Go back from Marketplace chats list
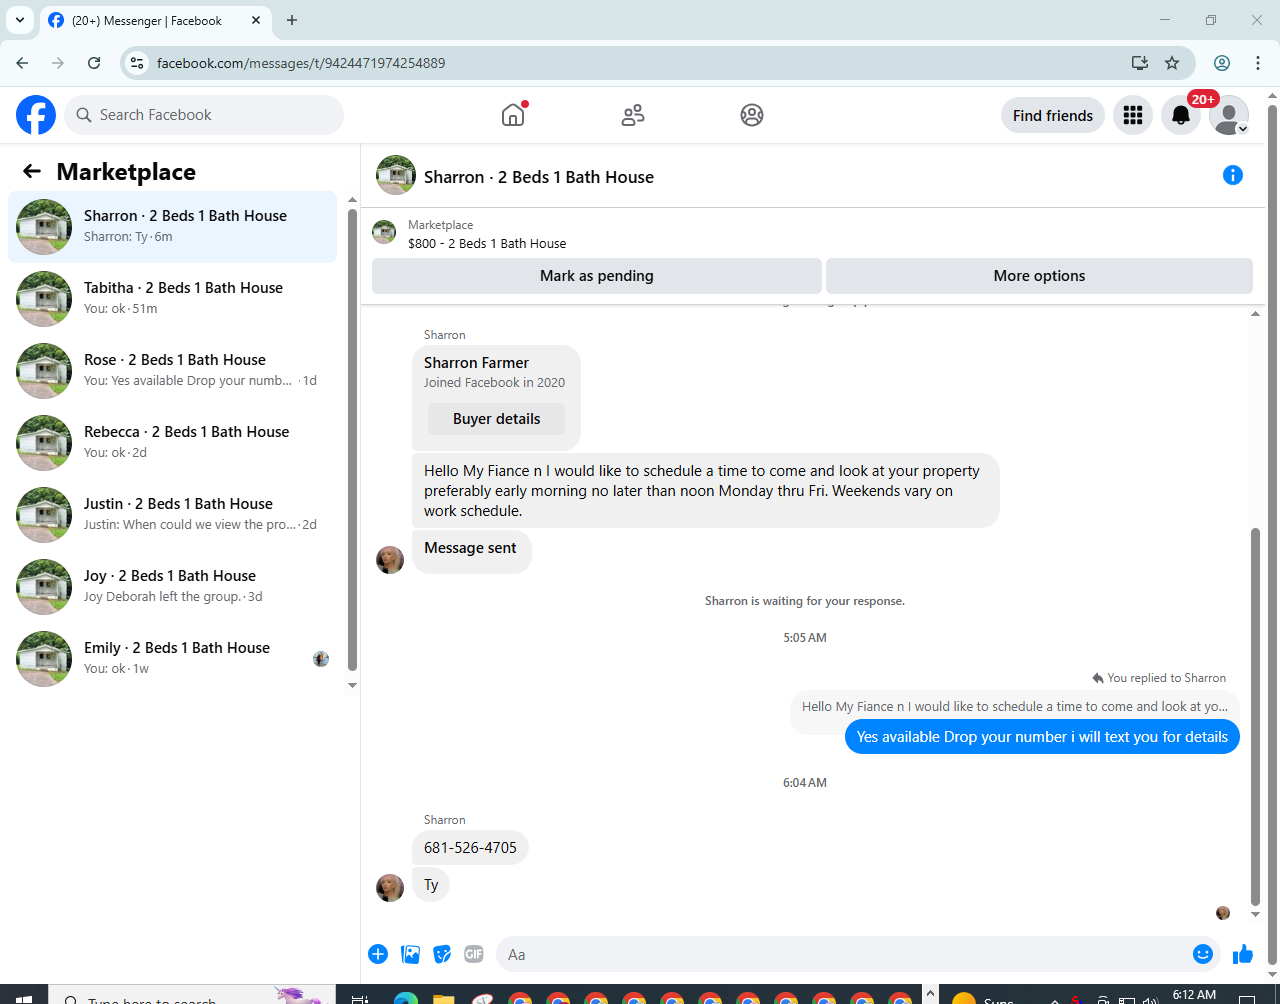Viewport: 1280px width, 1004px height. 32,171
